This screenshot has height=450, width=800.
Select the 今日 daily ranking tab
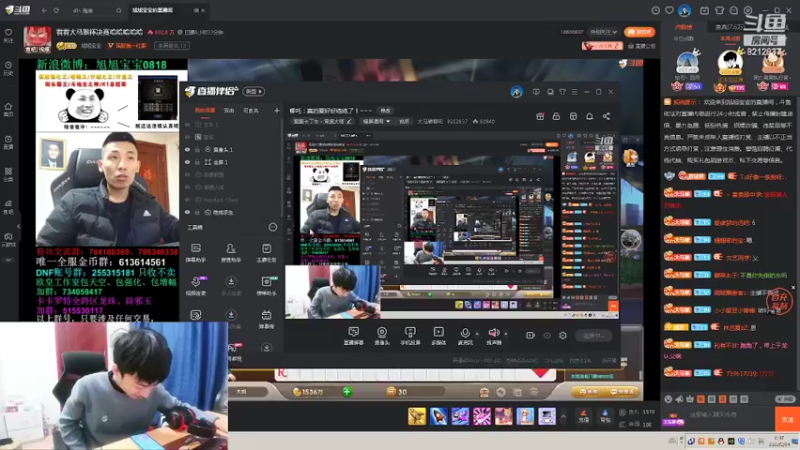(x=683, y=39)
